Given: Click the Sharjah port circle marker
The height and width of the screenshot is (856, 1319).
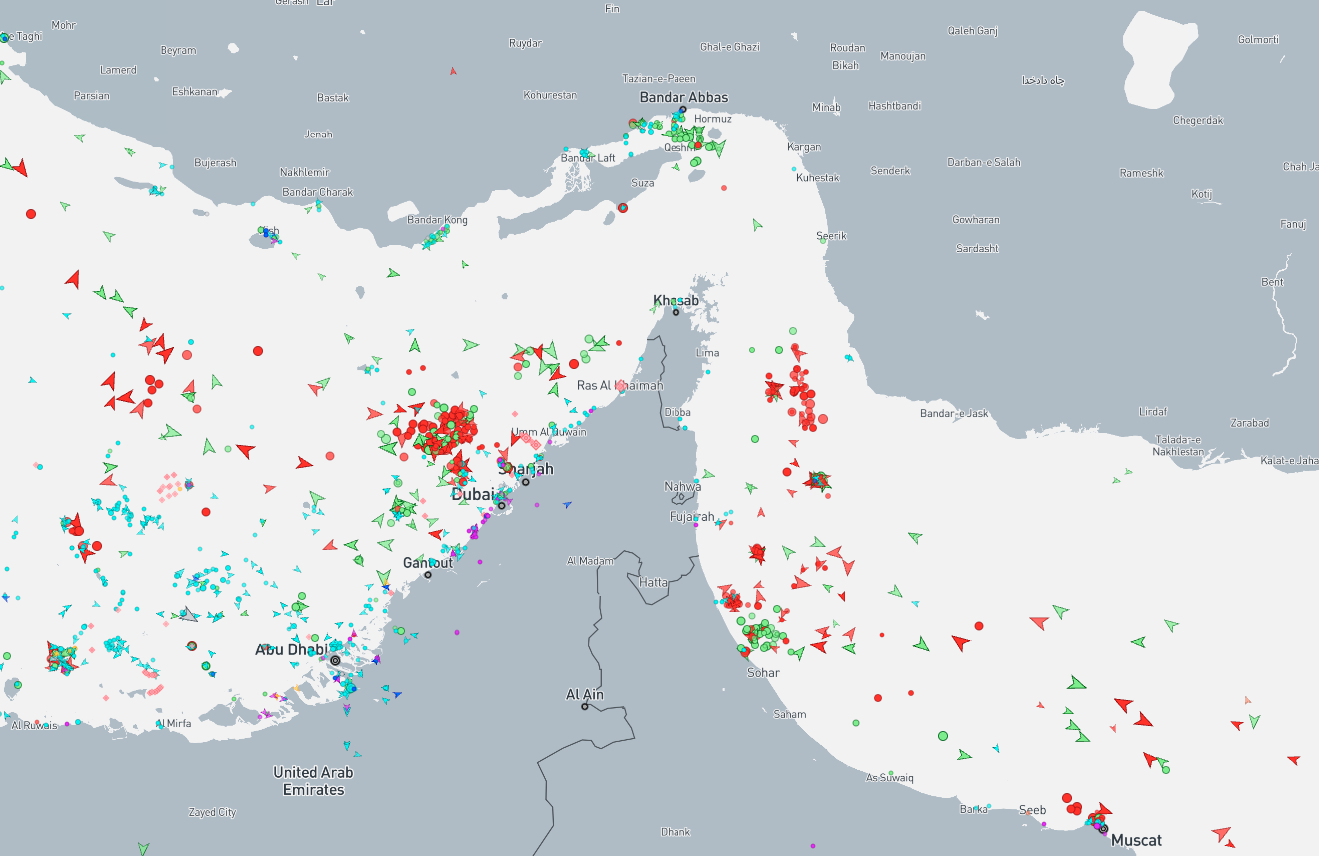Looking at the screenshot, I should click(526, 482).
